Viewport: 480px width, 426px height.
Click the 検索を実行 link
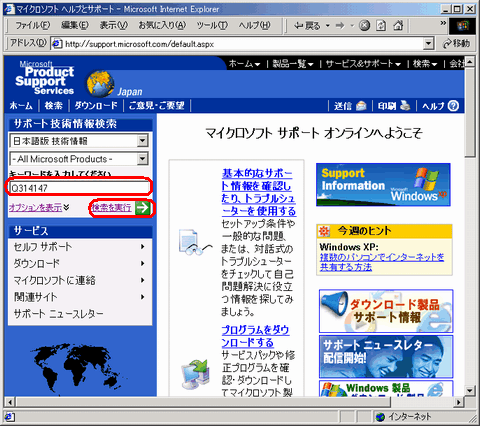click(x=112, y=208)
